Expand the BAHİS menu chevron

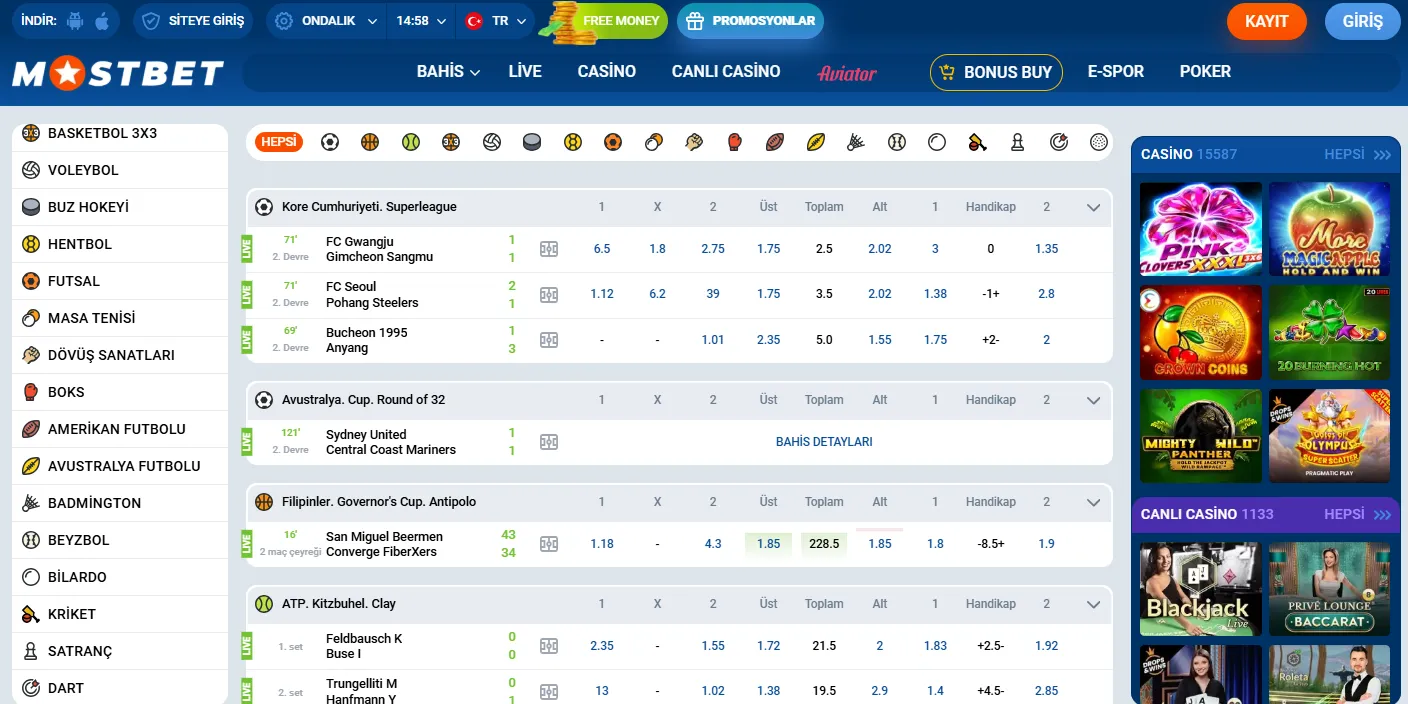tap(475, 72)
